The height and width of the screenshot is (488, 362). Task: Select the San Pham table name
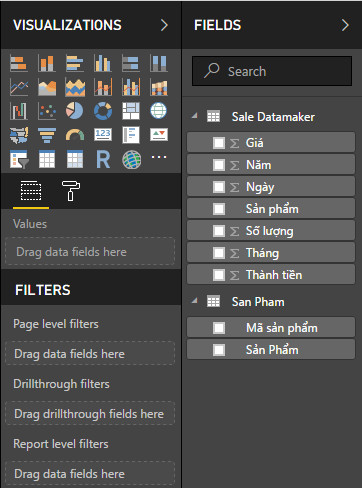tap(258, 302)
